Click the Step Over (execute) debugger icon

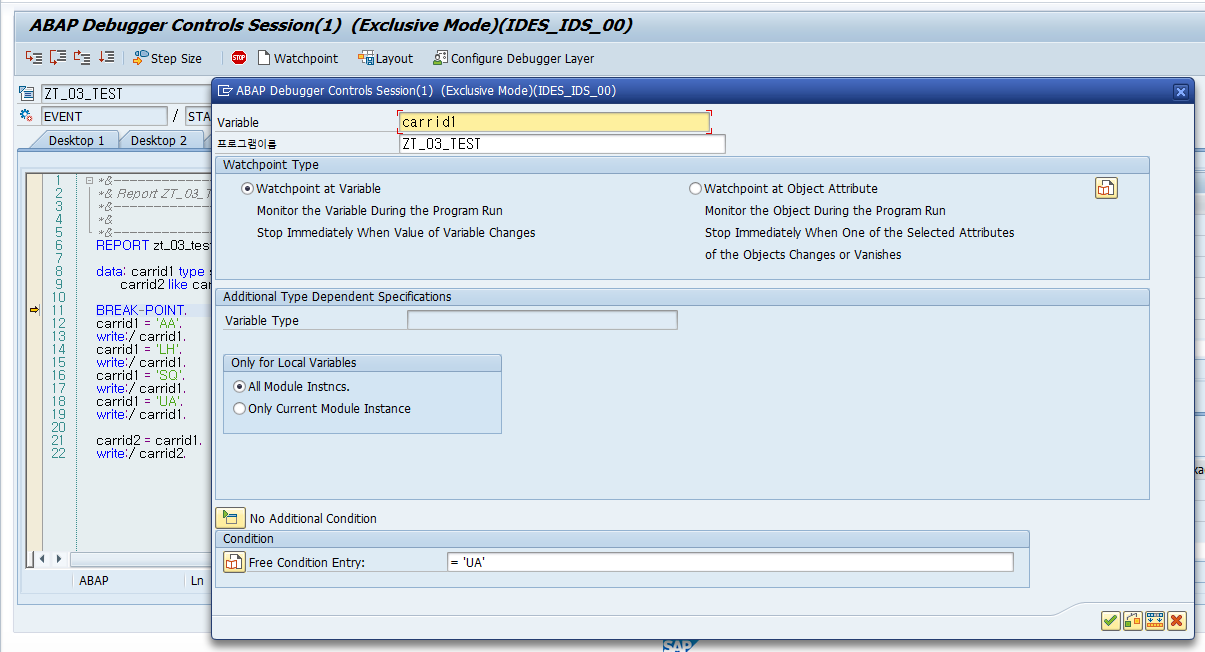click(x=58, y=58)
